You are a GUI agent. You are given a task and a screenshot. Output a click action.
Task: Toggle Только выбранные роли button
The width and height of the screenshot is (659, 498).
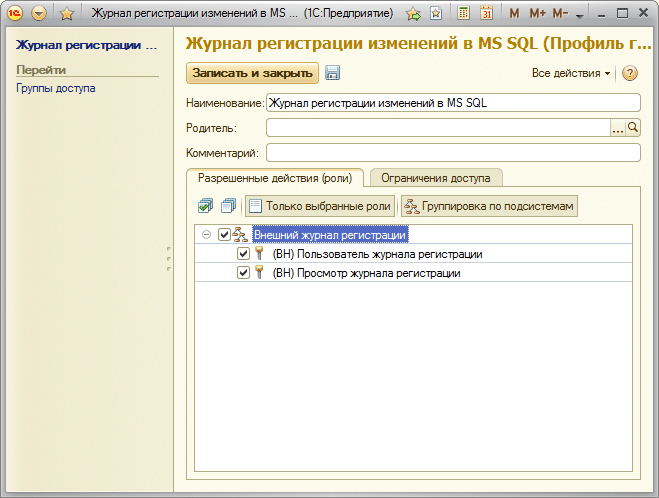[x=320, y=206]
